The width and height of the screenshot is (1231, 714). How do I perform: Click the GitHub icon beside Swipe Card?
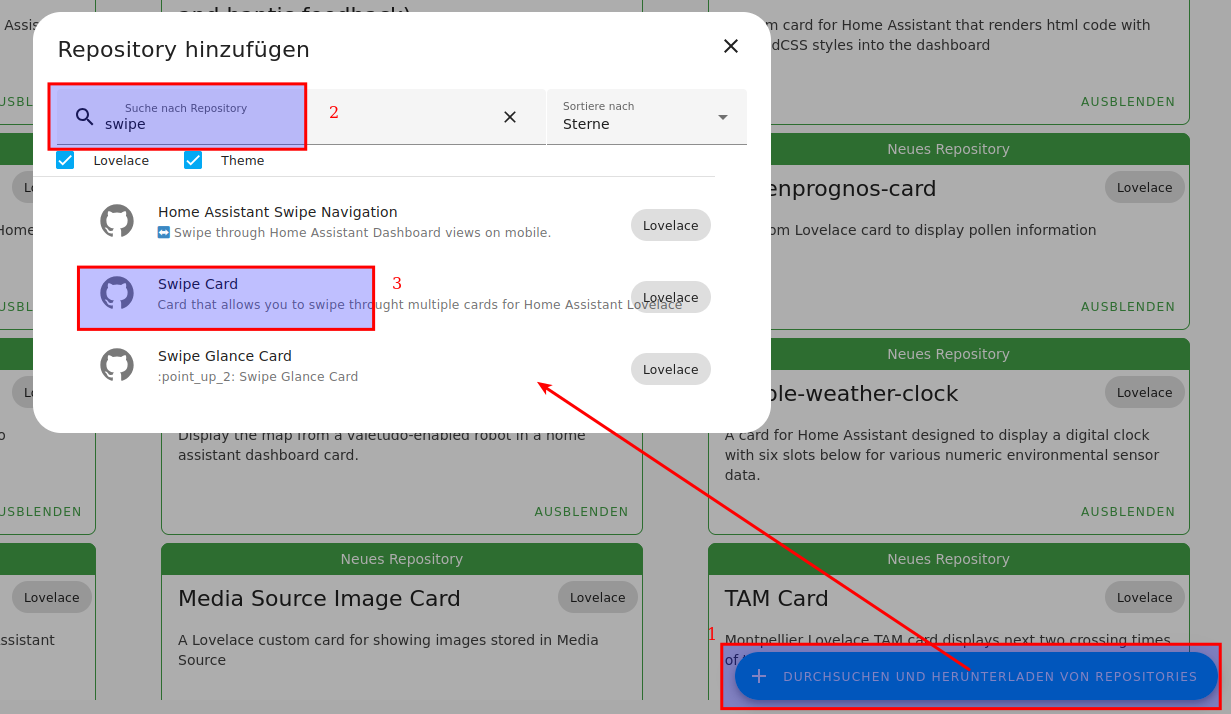pyautogui.click(x=117, y=293)
